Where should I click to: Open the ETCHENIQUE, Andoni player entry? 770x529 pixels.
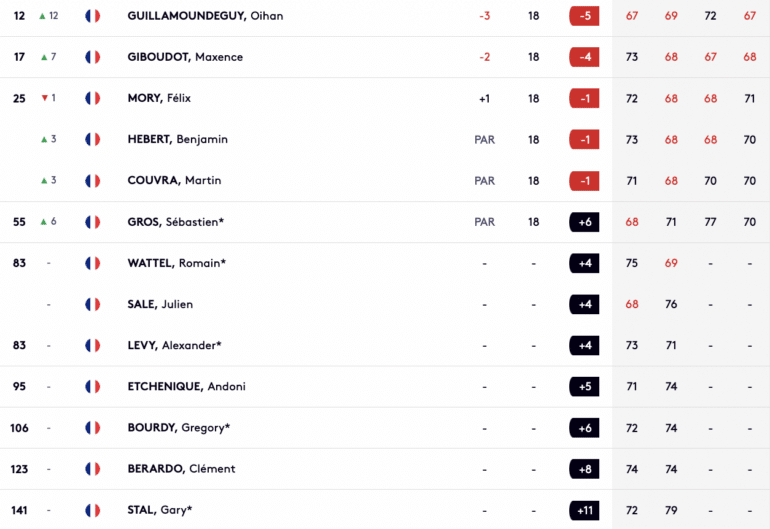pos(187,387)
